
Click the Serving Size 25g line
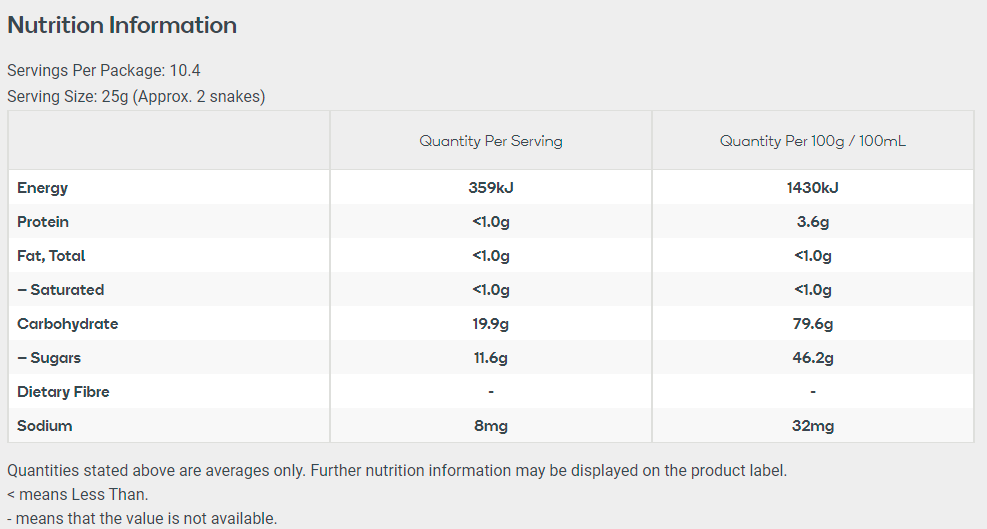pos(136,96)
